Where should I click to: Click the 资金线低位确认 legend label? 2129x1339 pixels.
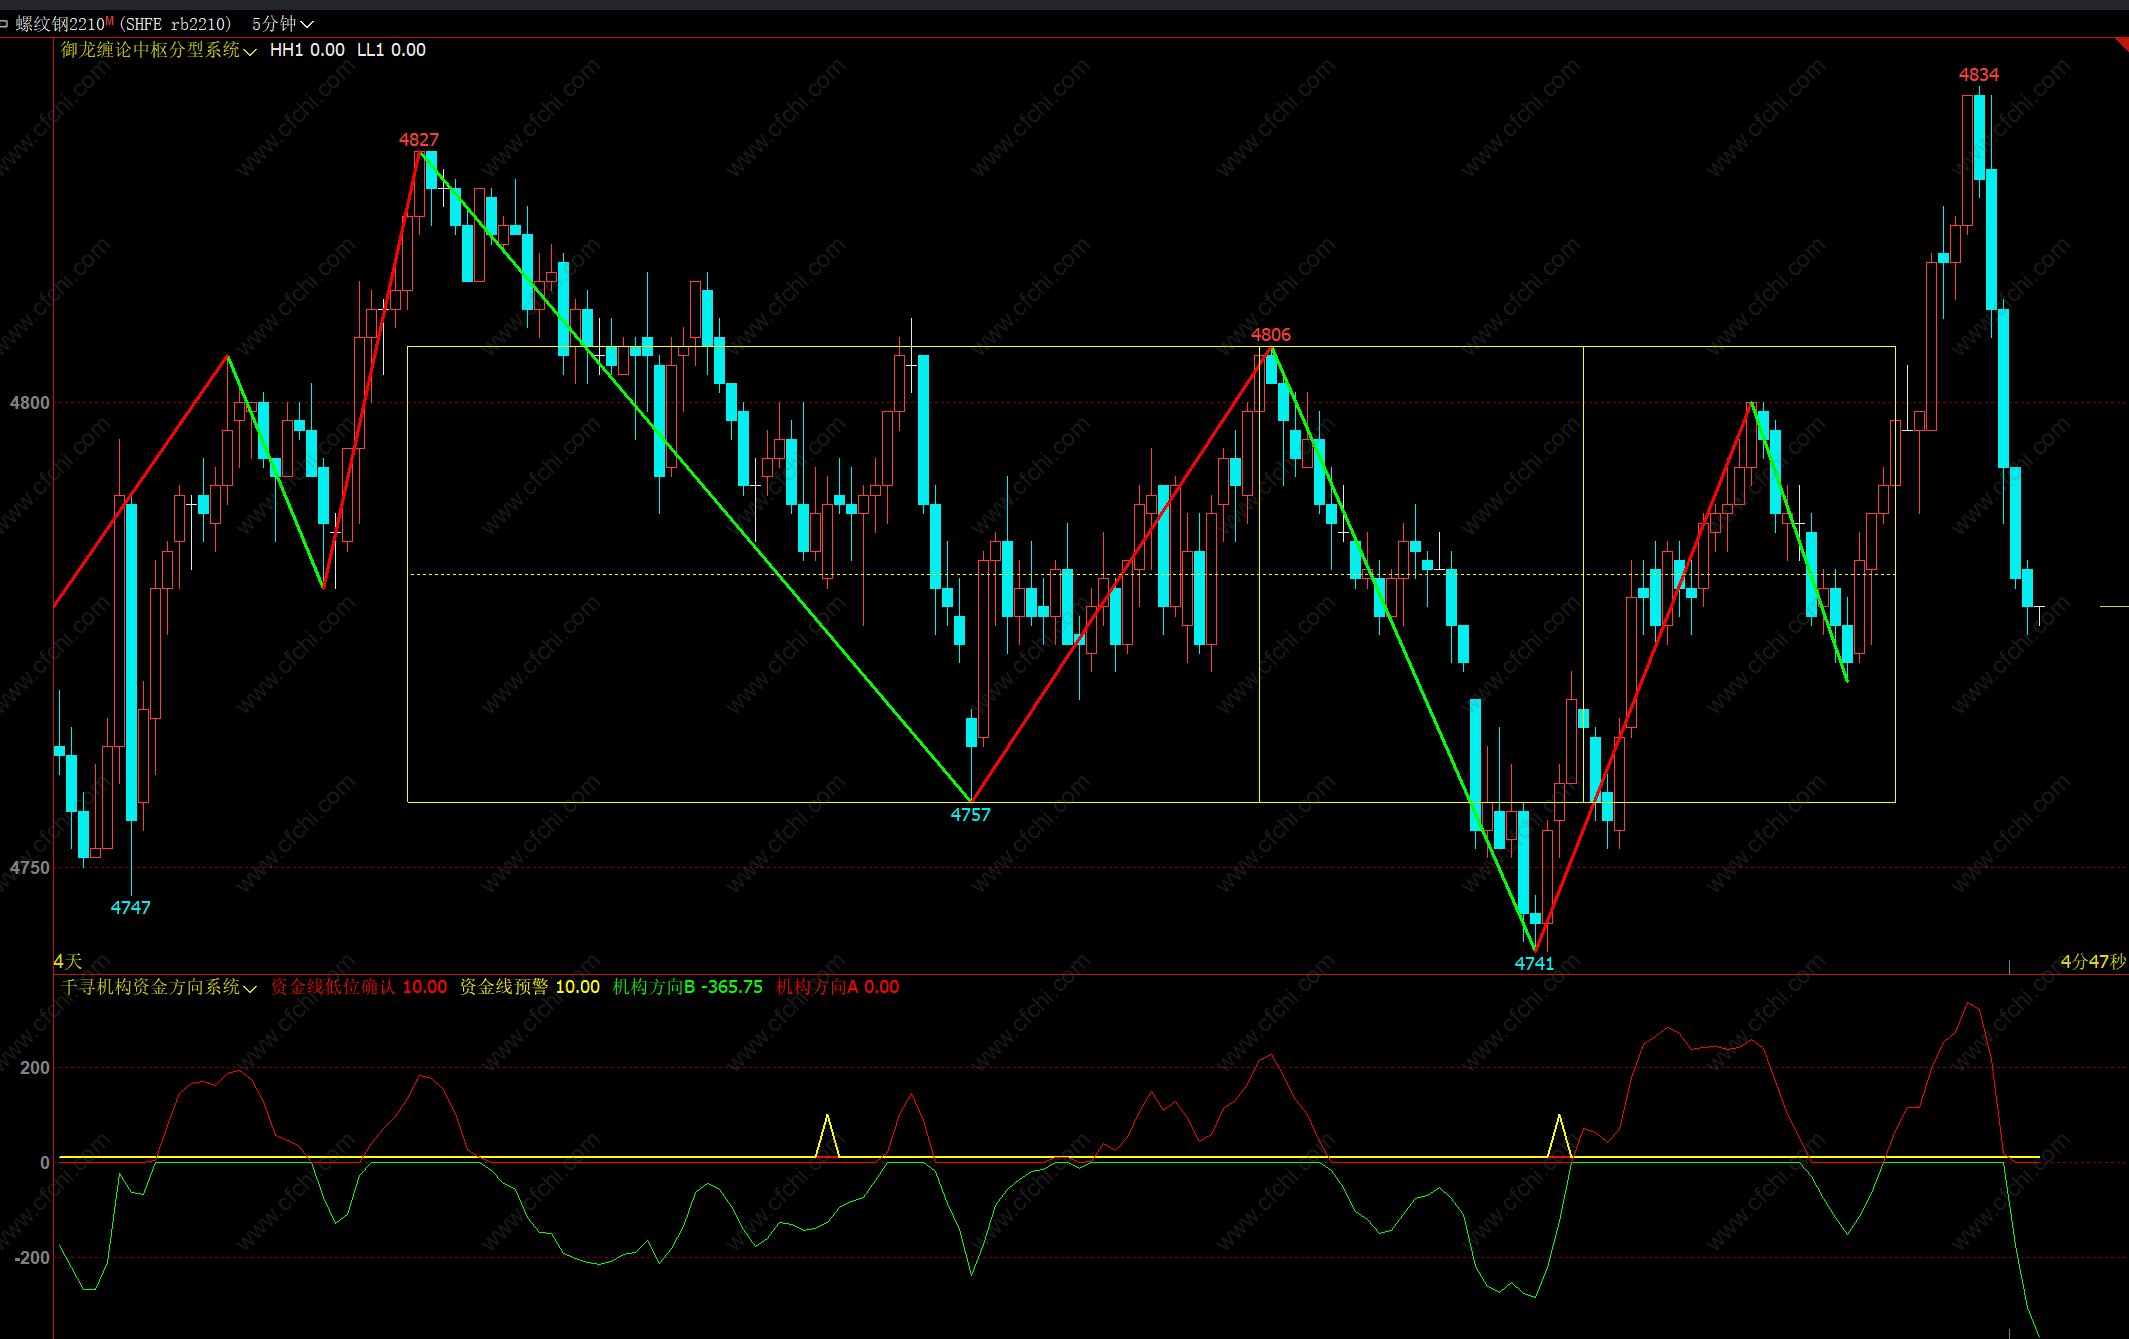coord(333,987)
